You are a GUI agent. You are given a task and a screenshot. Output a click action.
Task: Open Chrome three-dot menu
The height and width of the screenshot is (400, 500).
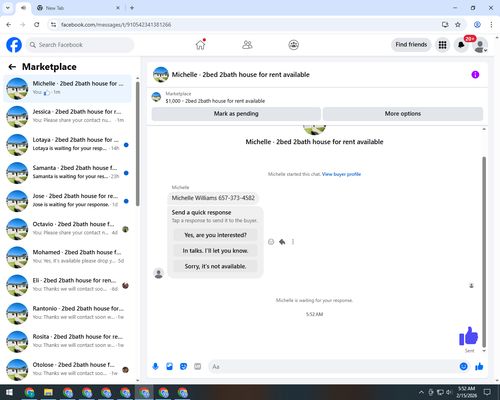491,25
